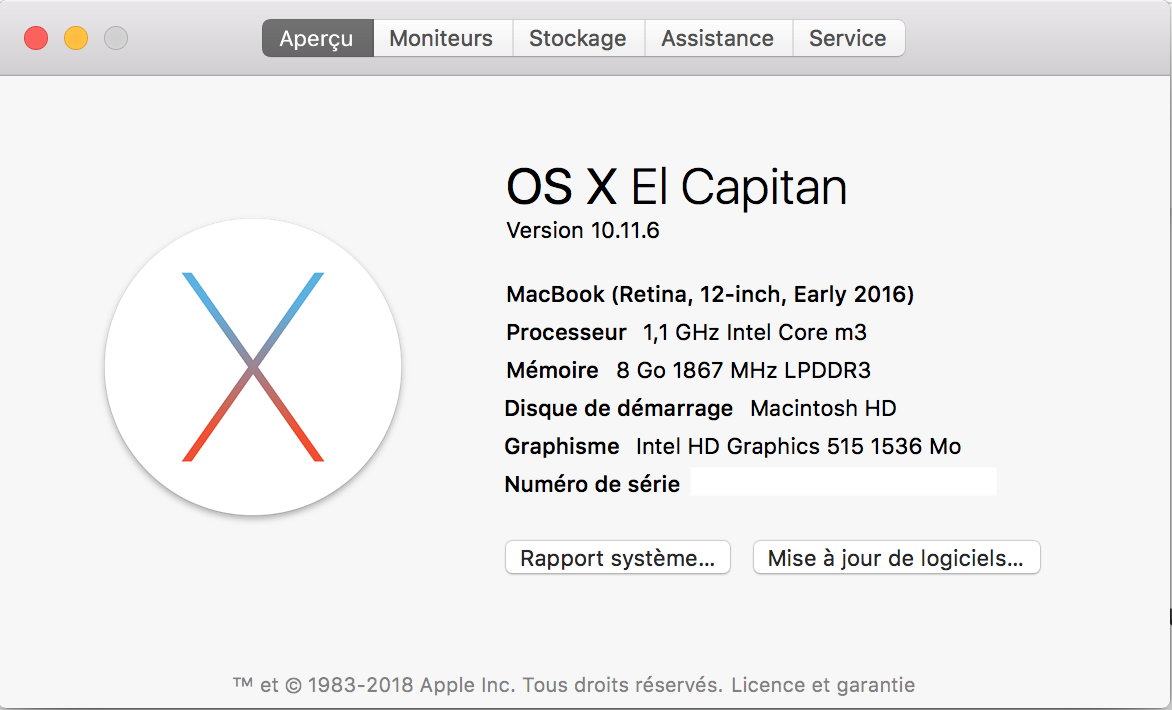The image size is (1172, 710).
Task: Show the Service tab
Action: pyautogui.click(x=847, y=39)
